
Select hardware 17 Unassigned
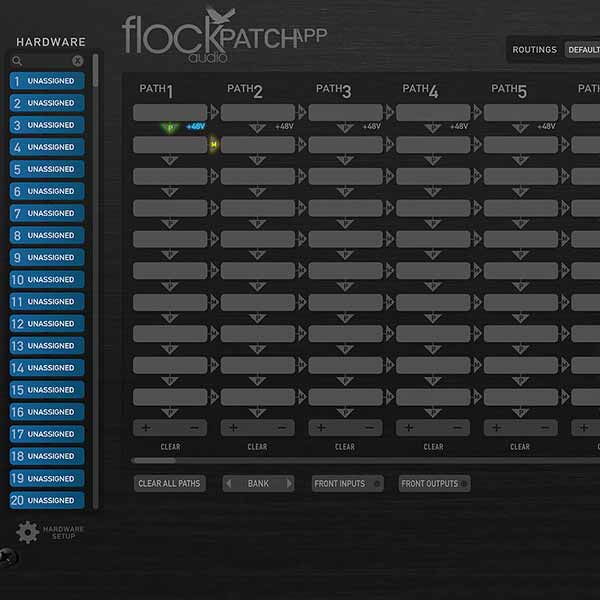(x=47, y=434)
